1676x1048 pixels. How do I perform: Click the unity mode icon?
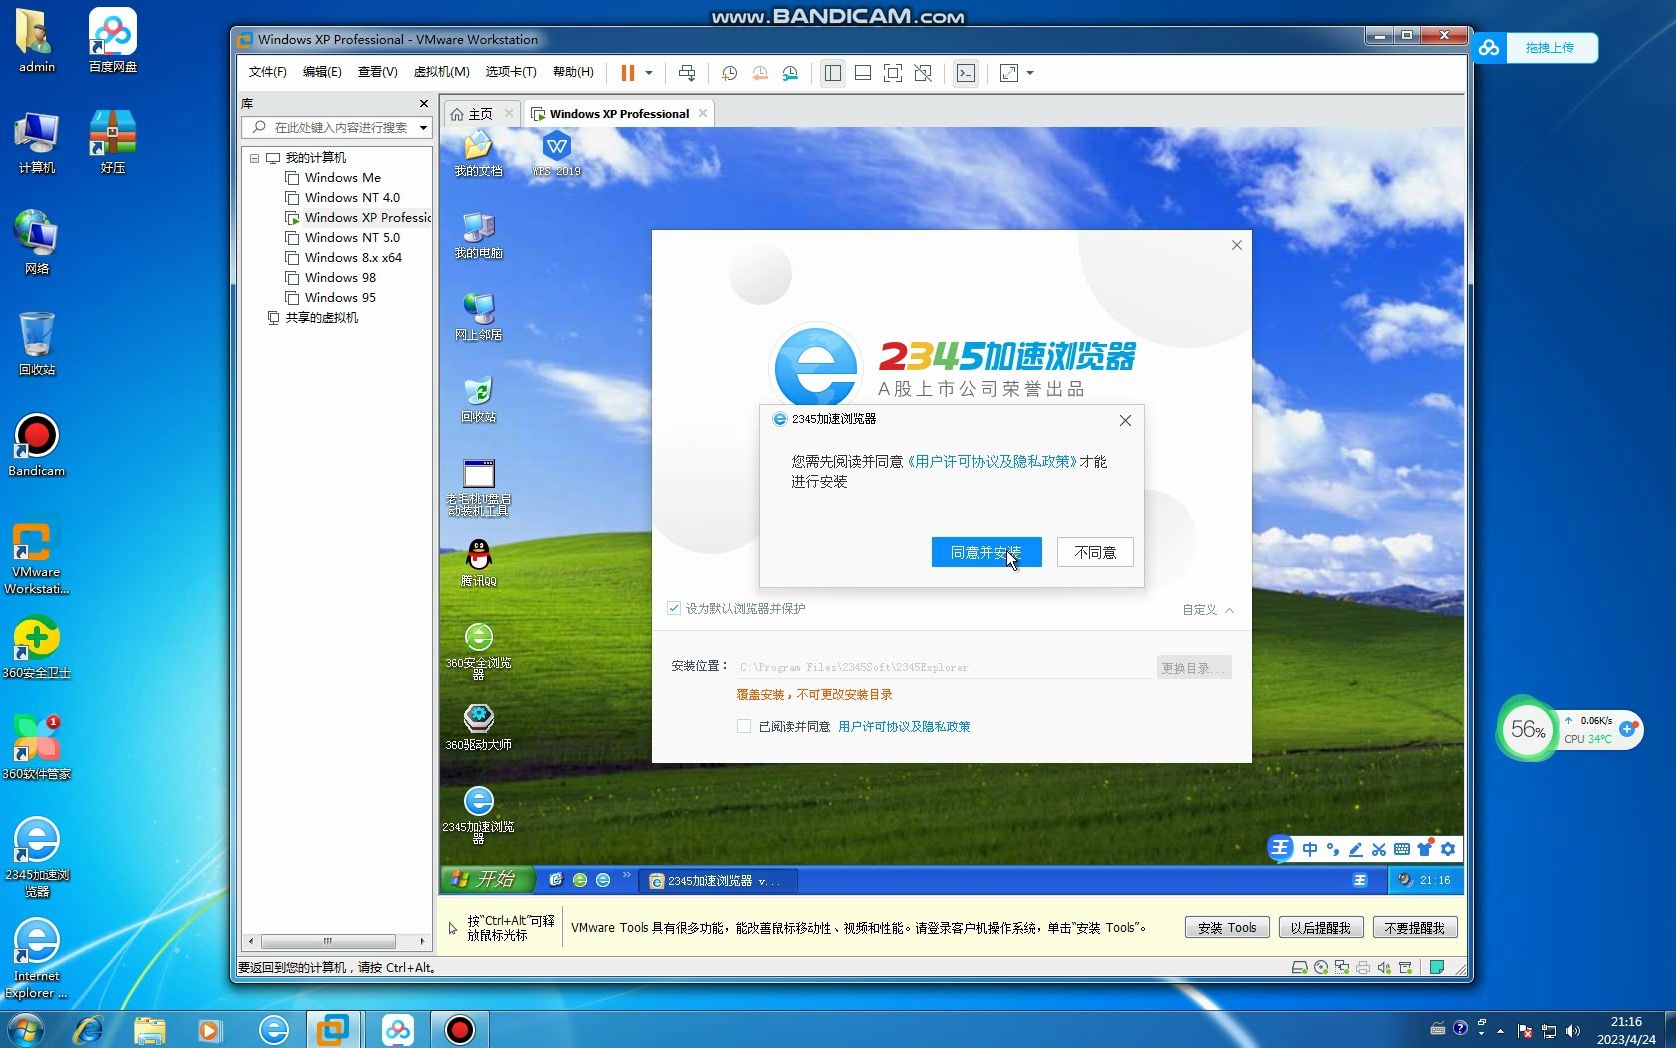(923, 73)
